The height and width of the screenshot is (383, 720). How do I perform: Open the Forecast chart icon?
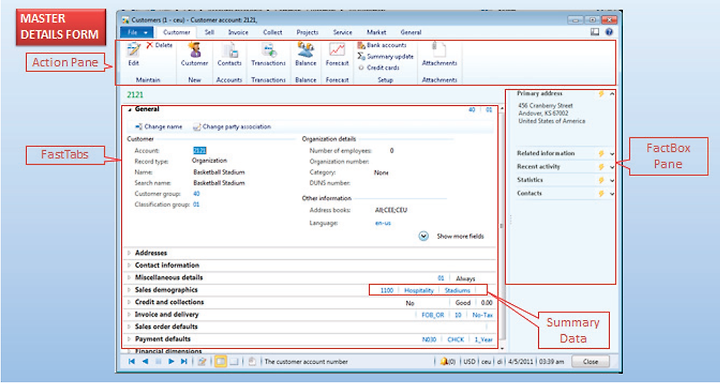point(337,50)
